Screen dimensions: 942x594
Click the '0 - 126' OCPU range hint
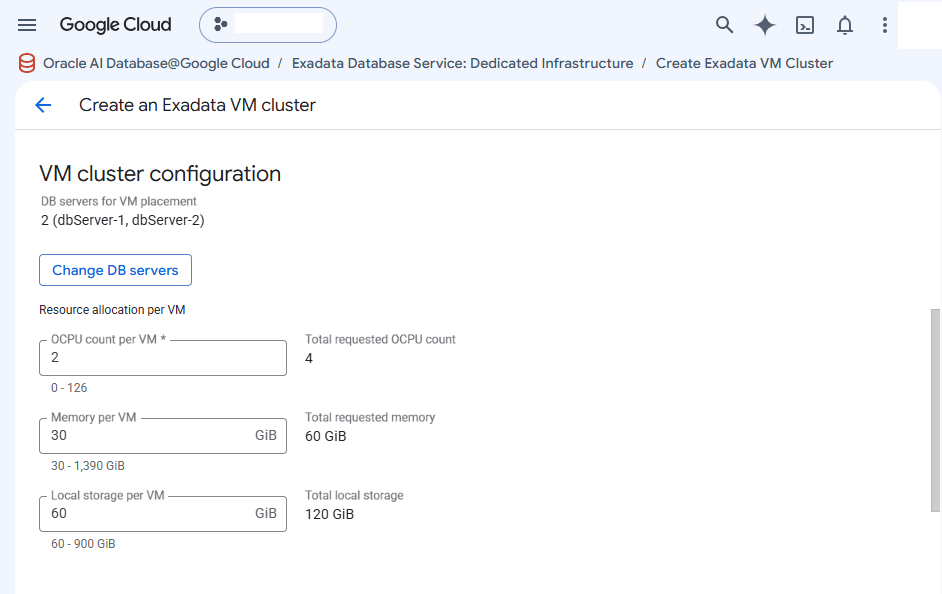click(69, 388)
